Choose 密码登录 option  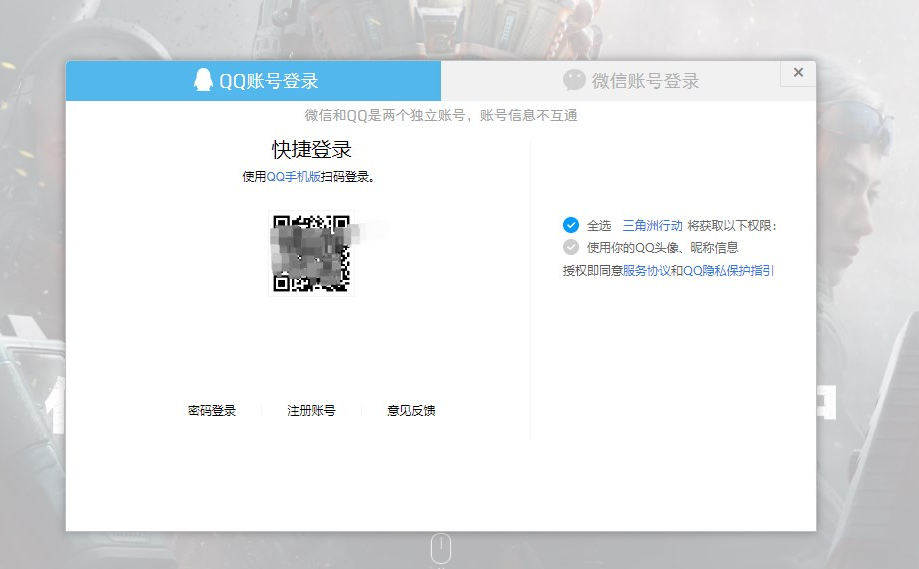click(x=212, y=411)
